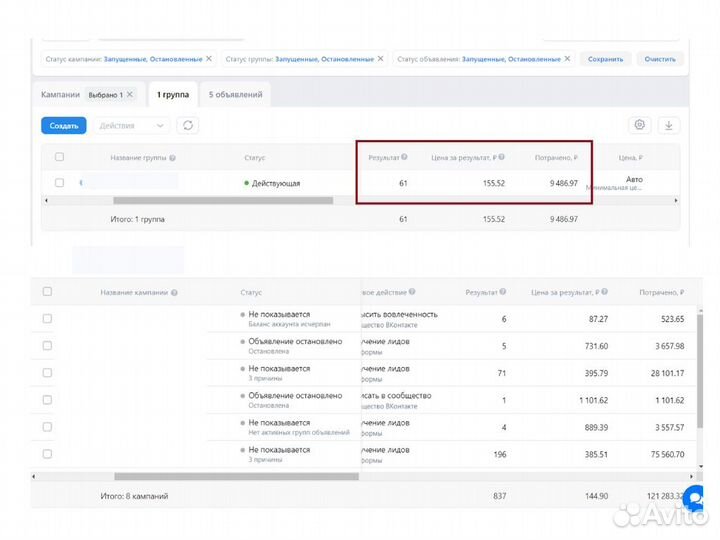Open table settings gear icon

639,125
